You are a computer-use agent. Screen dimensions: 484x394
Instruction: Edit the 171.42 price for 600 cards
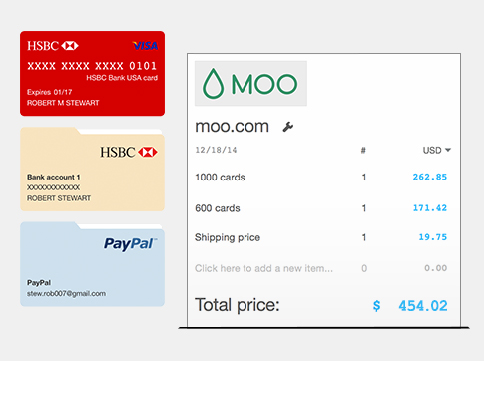(x=430, y=208)
